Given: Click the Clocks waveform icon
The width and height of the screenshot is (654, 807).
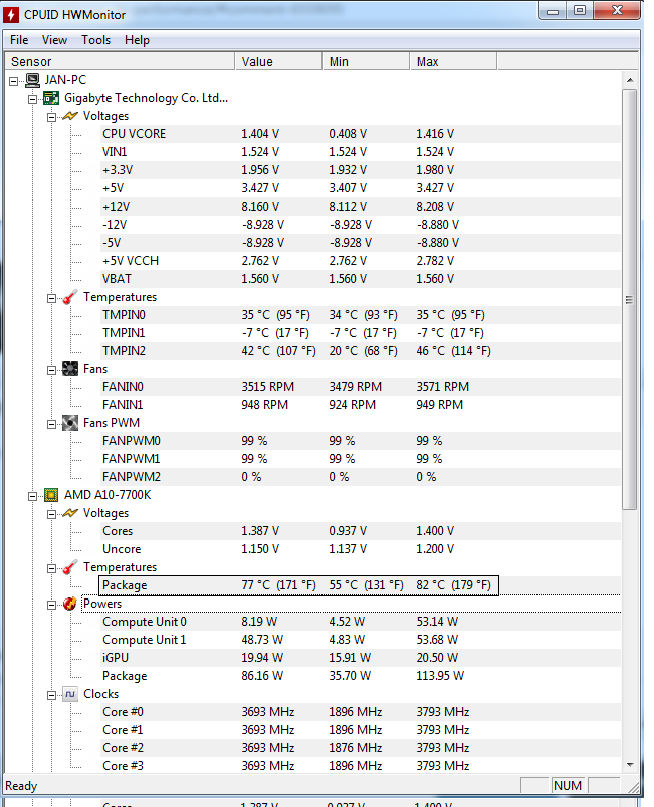Looking at the screenshot, I should [70, 694].
